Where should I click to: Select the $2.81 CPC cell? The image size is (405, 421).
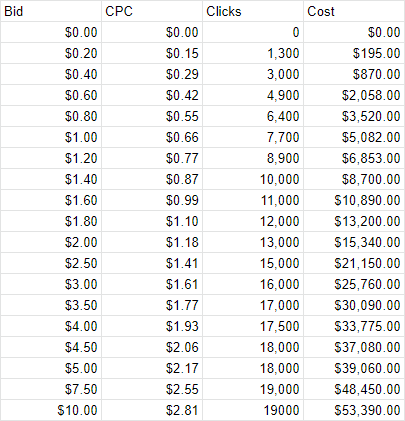pyautogui.click(x=152, y=410)
